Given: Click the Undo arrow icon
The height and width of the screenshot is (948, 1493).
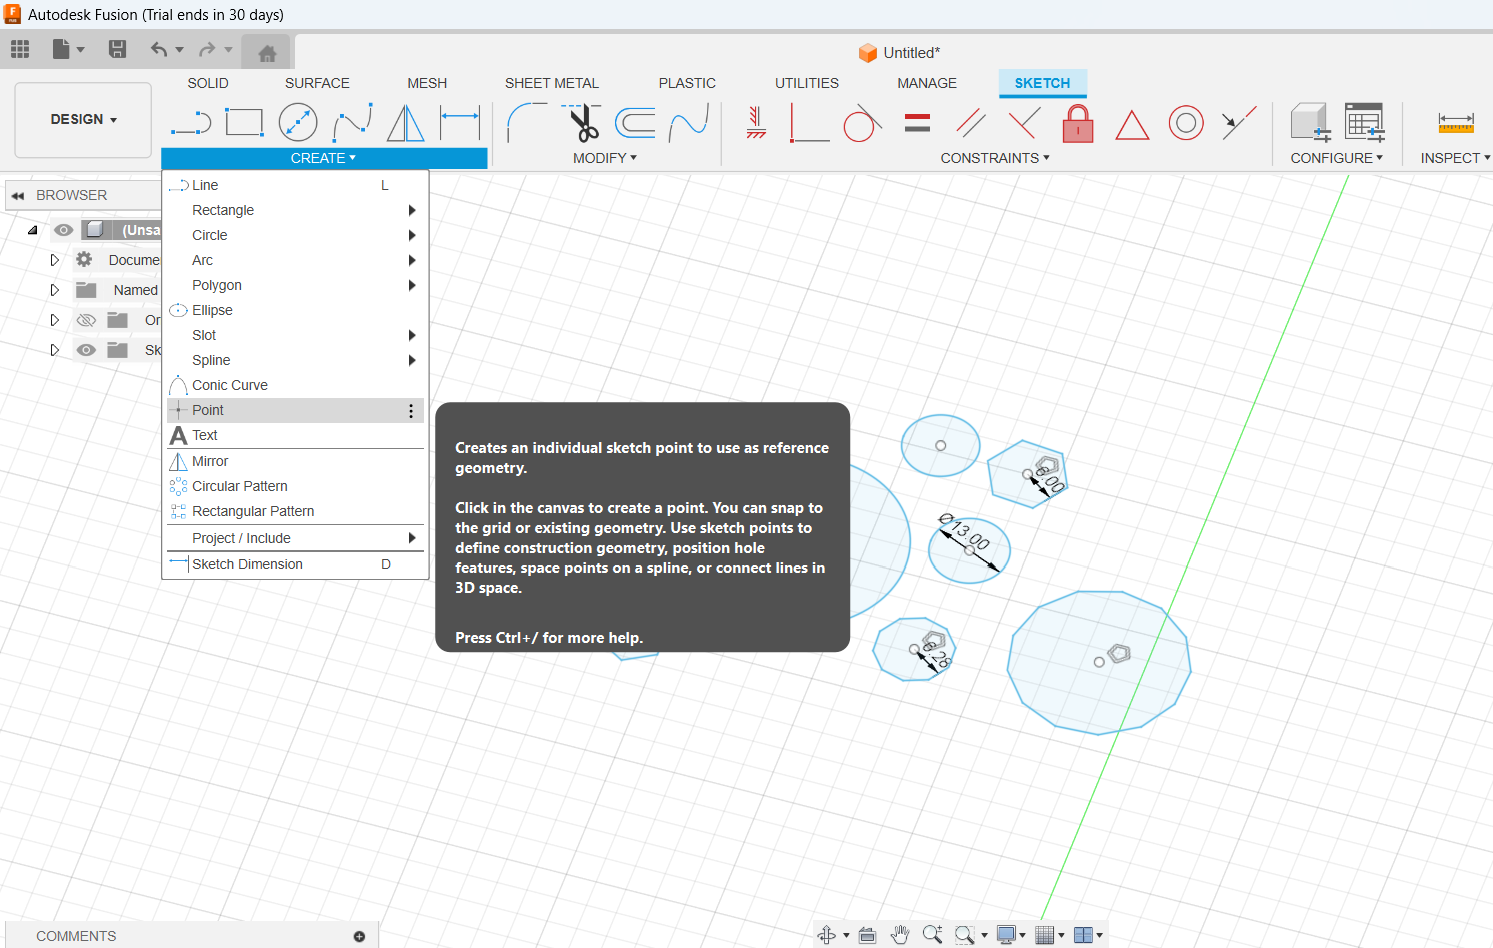Looking at the screenshot, I should [x=159, y=49].
